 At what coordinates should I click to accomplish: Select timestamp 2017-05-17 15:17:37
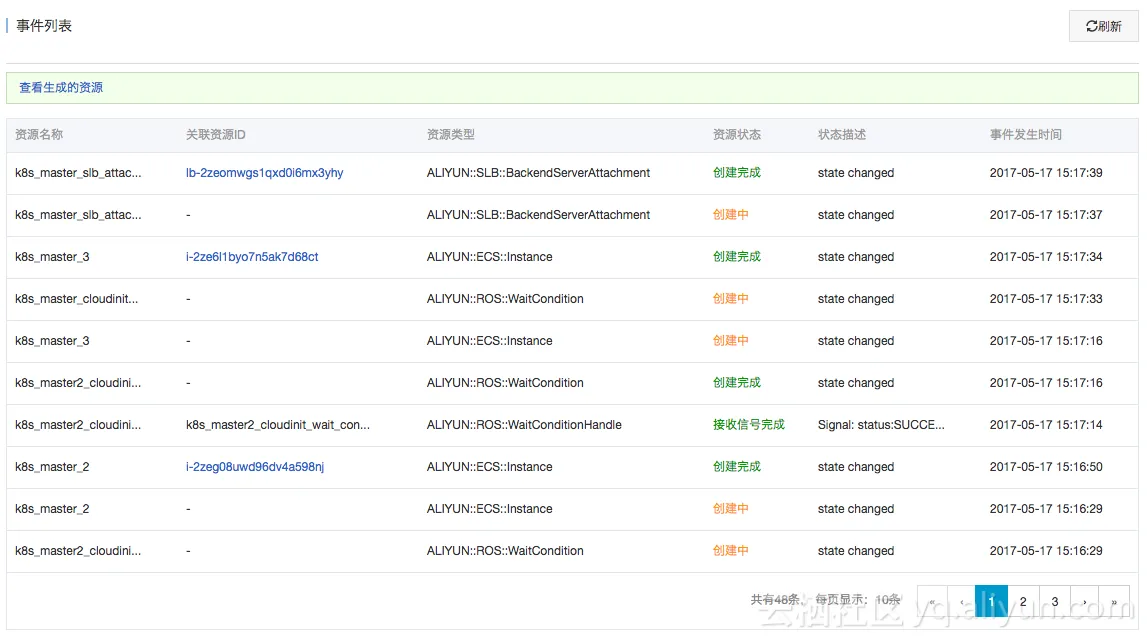[x=1046, y=215]
